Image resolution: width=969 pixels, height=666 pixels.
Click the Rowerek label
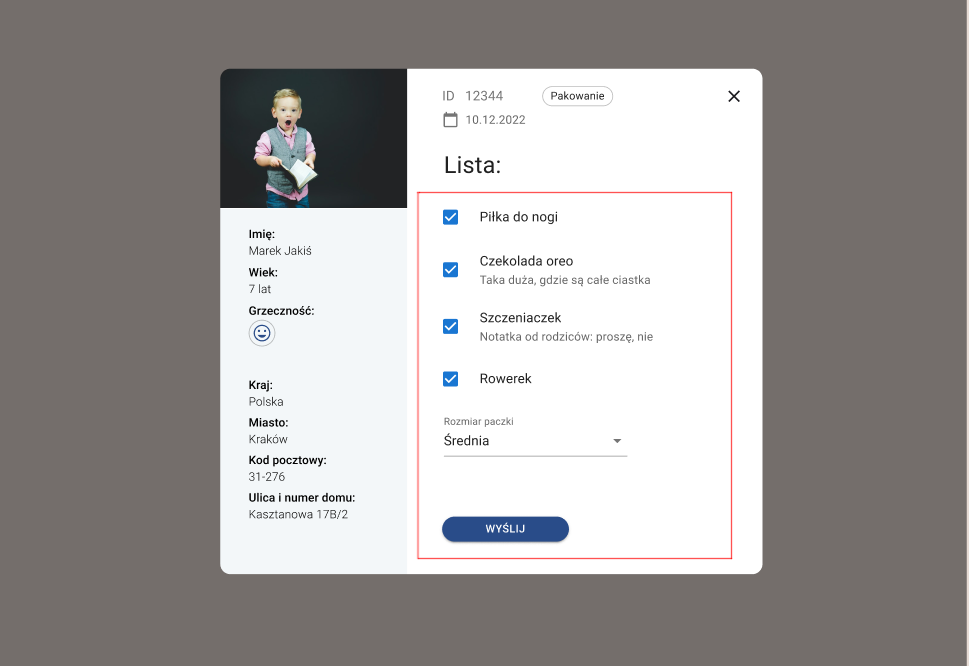(506, 379)
